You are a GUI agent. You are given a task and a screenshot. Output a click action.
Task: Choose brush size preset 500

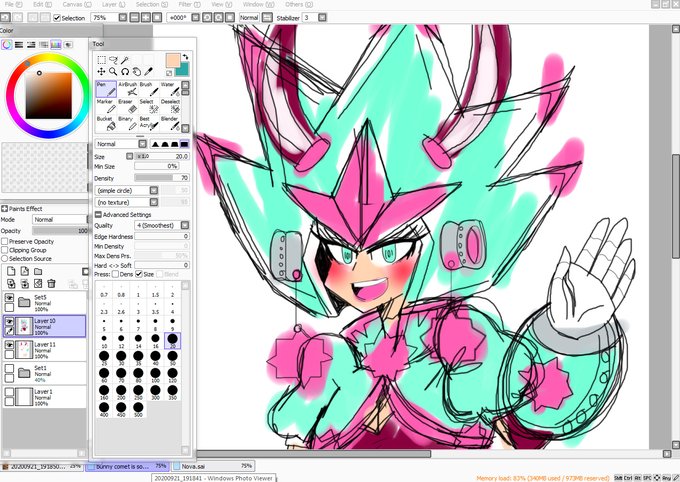pos(138,409)
